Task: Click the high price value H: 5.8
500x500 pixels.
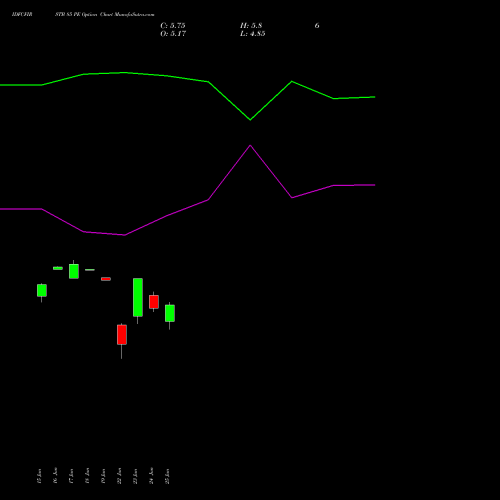Action: tap(251, 26)
